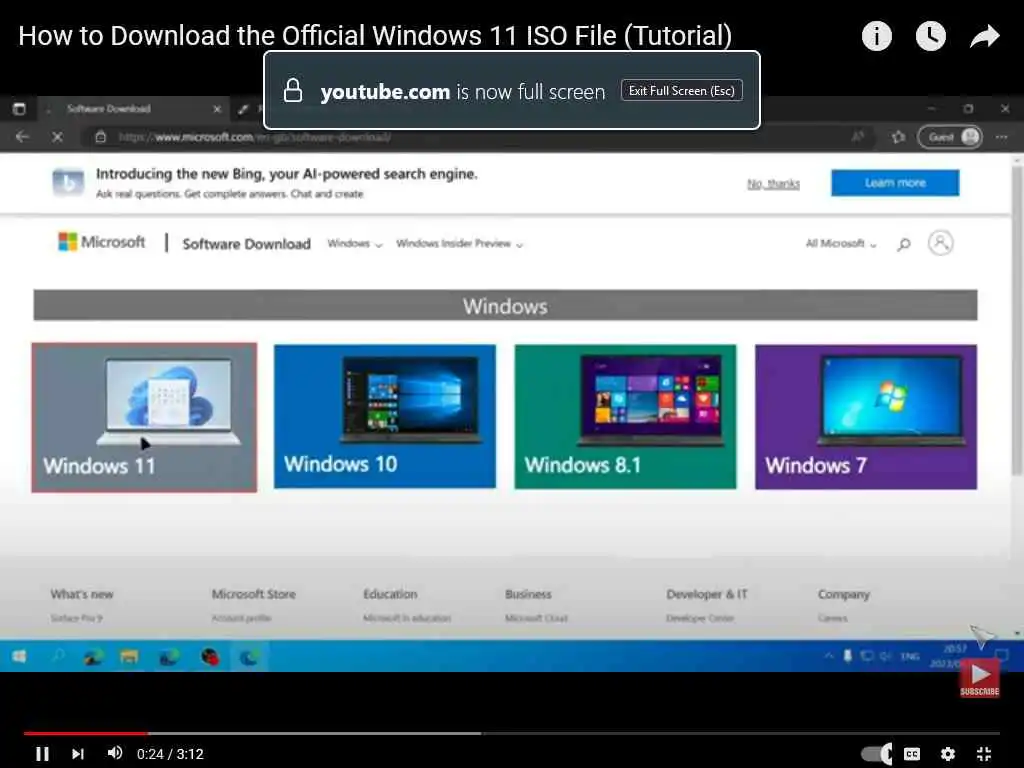Open browser more options ellipsis menu
This screenshot has height=768, width=1024.
1002,137
